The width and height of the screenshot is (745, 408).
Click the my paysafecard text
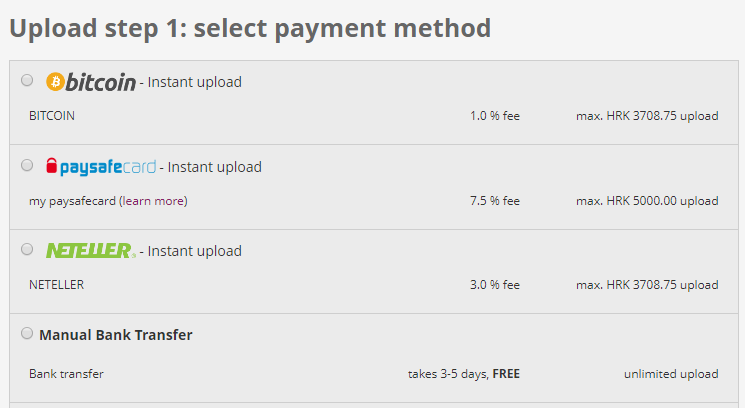[72, 201]
